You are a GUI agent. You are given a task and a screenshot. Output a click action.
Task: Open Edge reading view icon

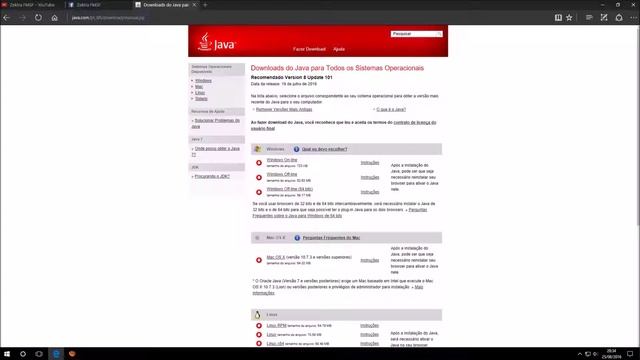pyautogui.click(x=558, y=18)
